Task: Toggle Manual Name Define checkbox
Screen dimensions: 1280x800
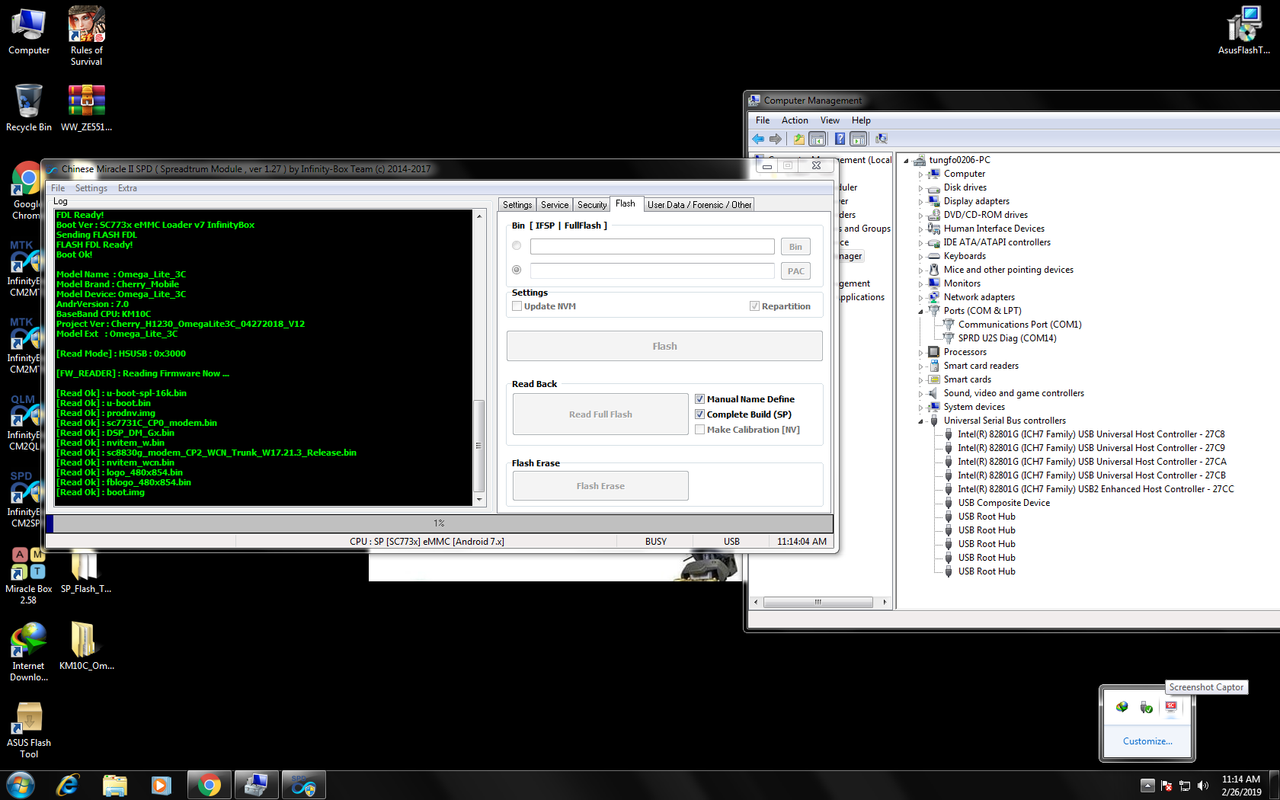Action: pos(700,399)
